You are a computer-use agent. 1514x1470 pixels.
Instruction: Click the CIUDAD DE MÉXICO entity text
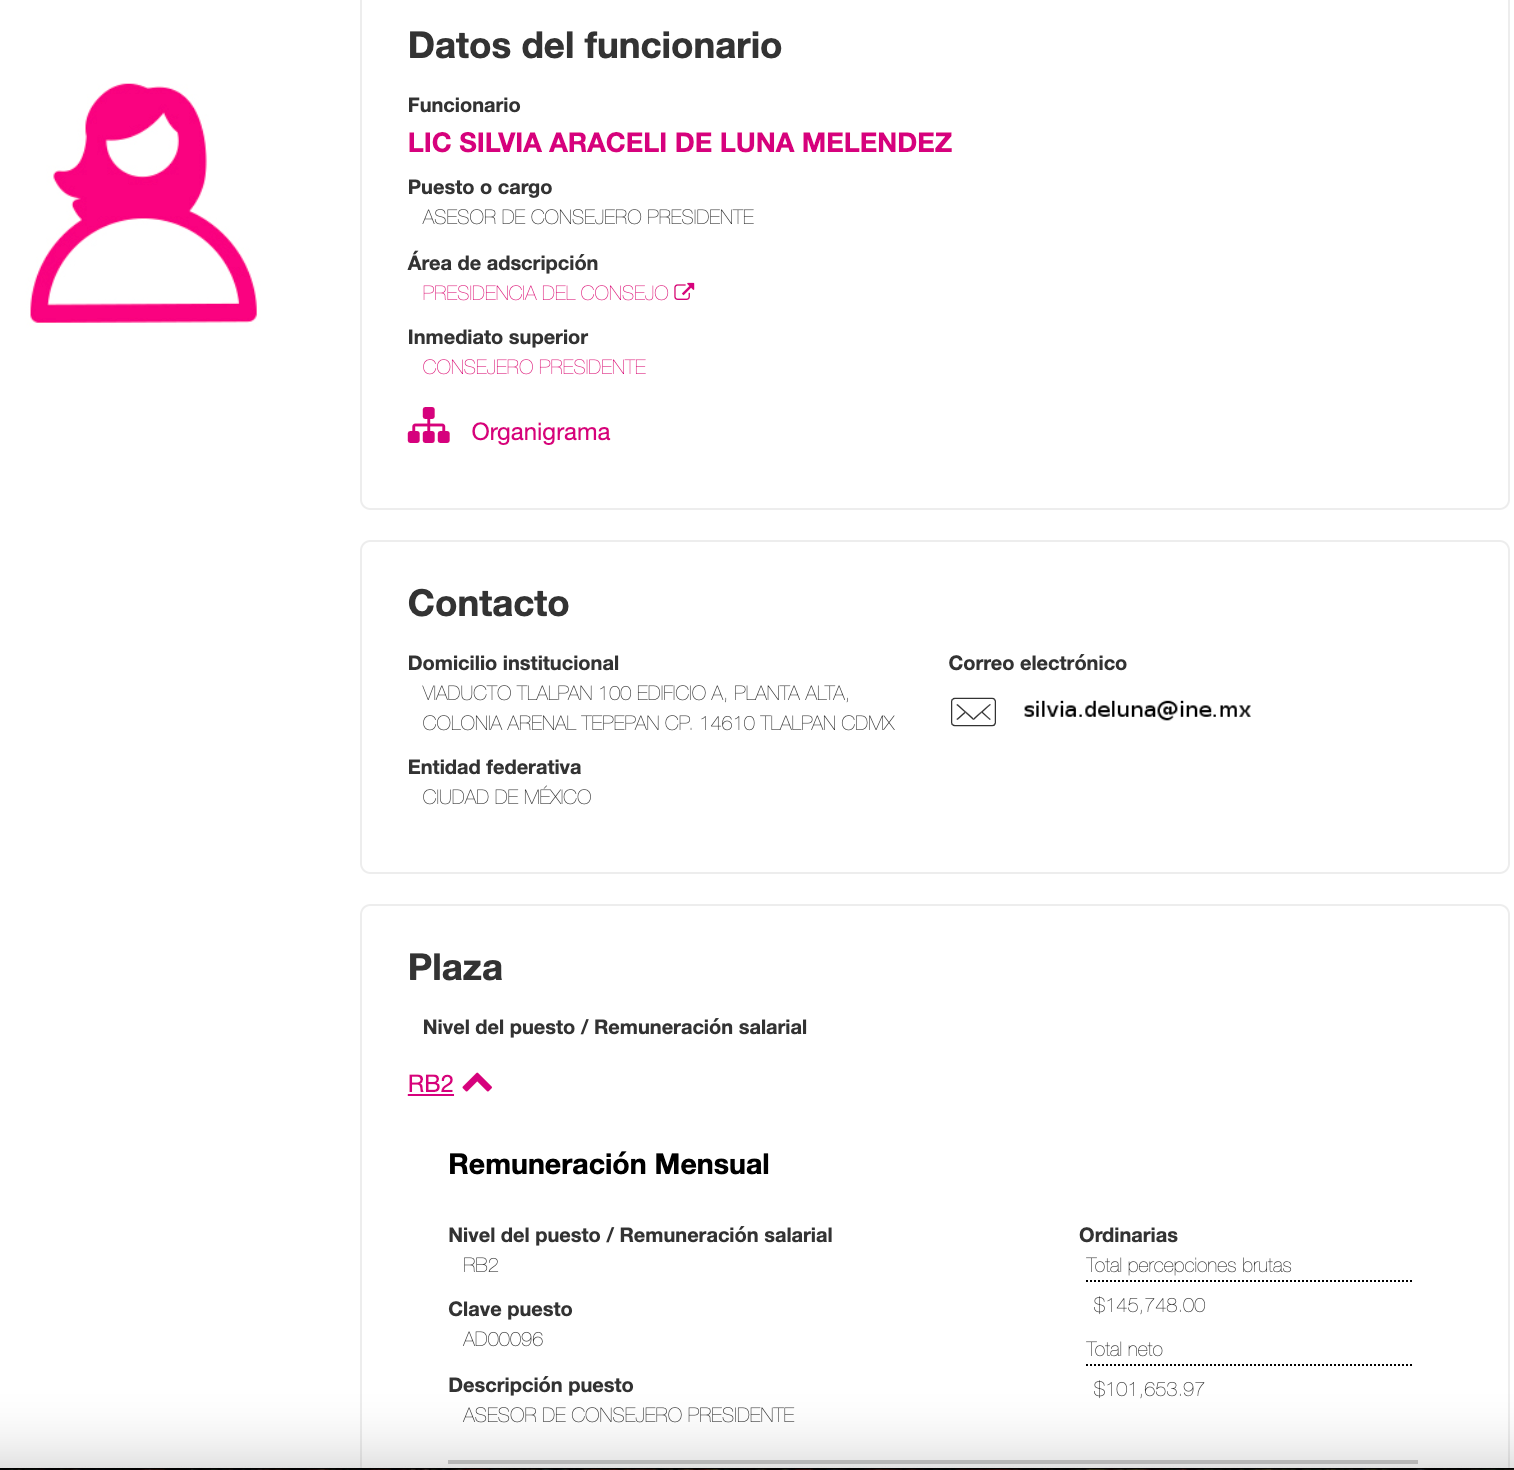[506, 797]
